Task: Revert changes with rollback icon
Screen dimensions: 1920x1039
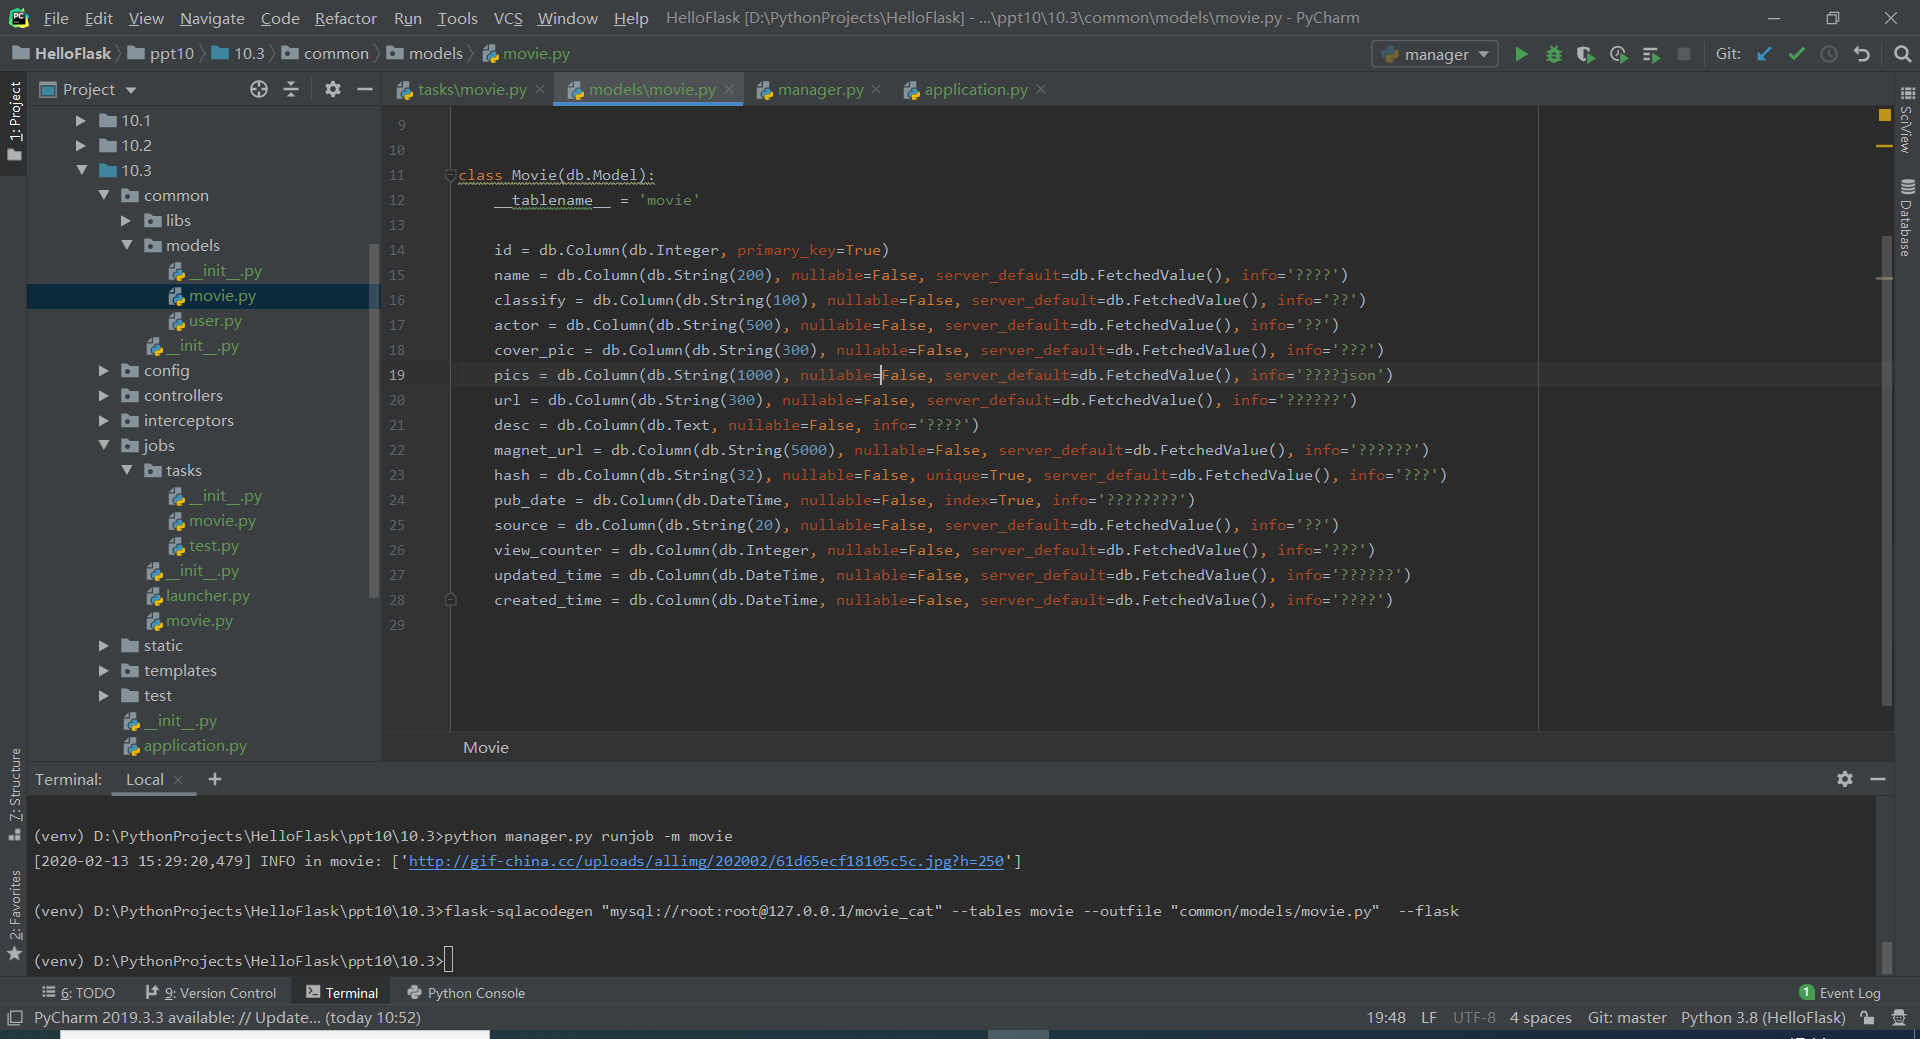Action: coord(1862,54)
